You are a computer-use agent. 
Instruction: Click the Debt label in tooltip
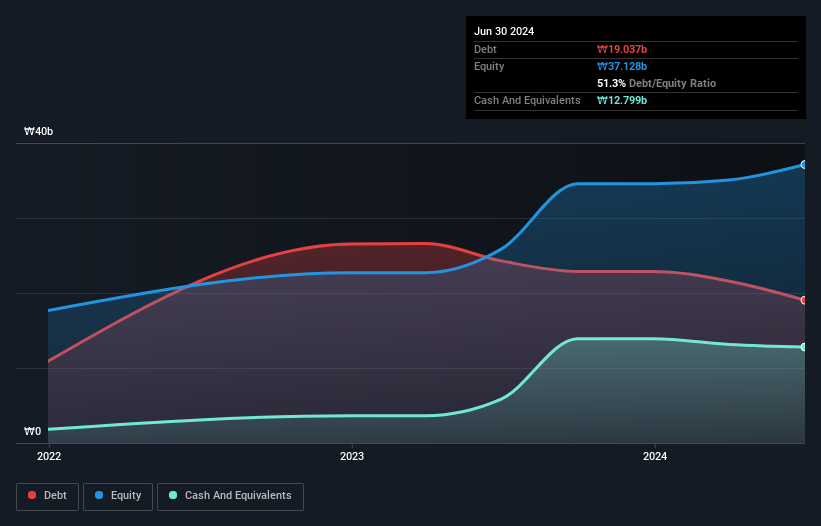click(x=485, y=49)
